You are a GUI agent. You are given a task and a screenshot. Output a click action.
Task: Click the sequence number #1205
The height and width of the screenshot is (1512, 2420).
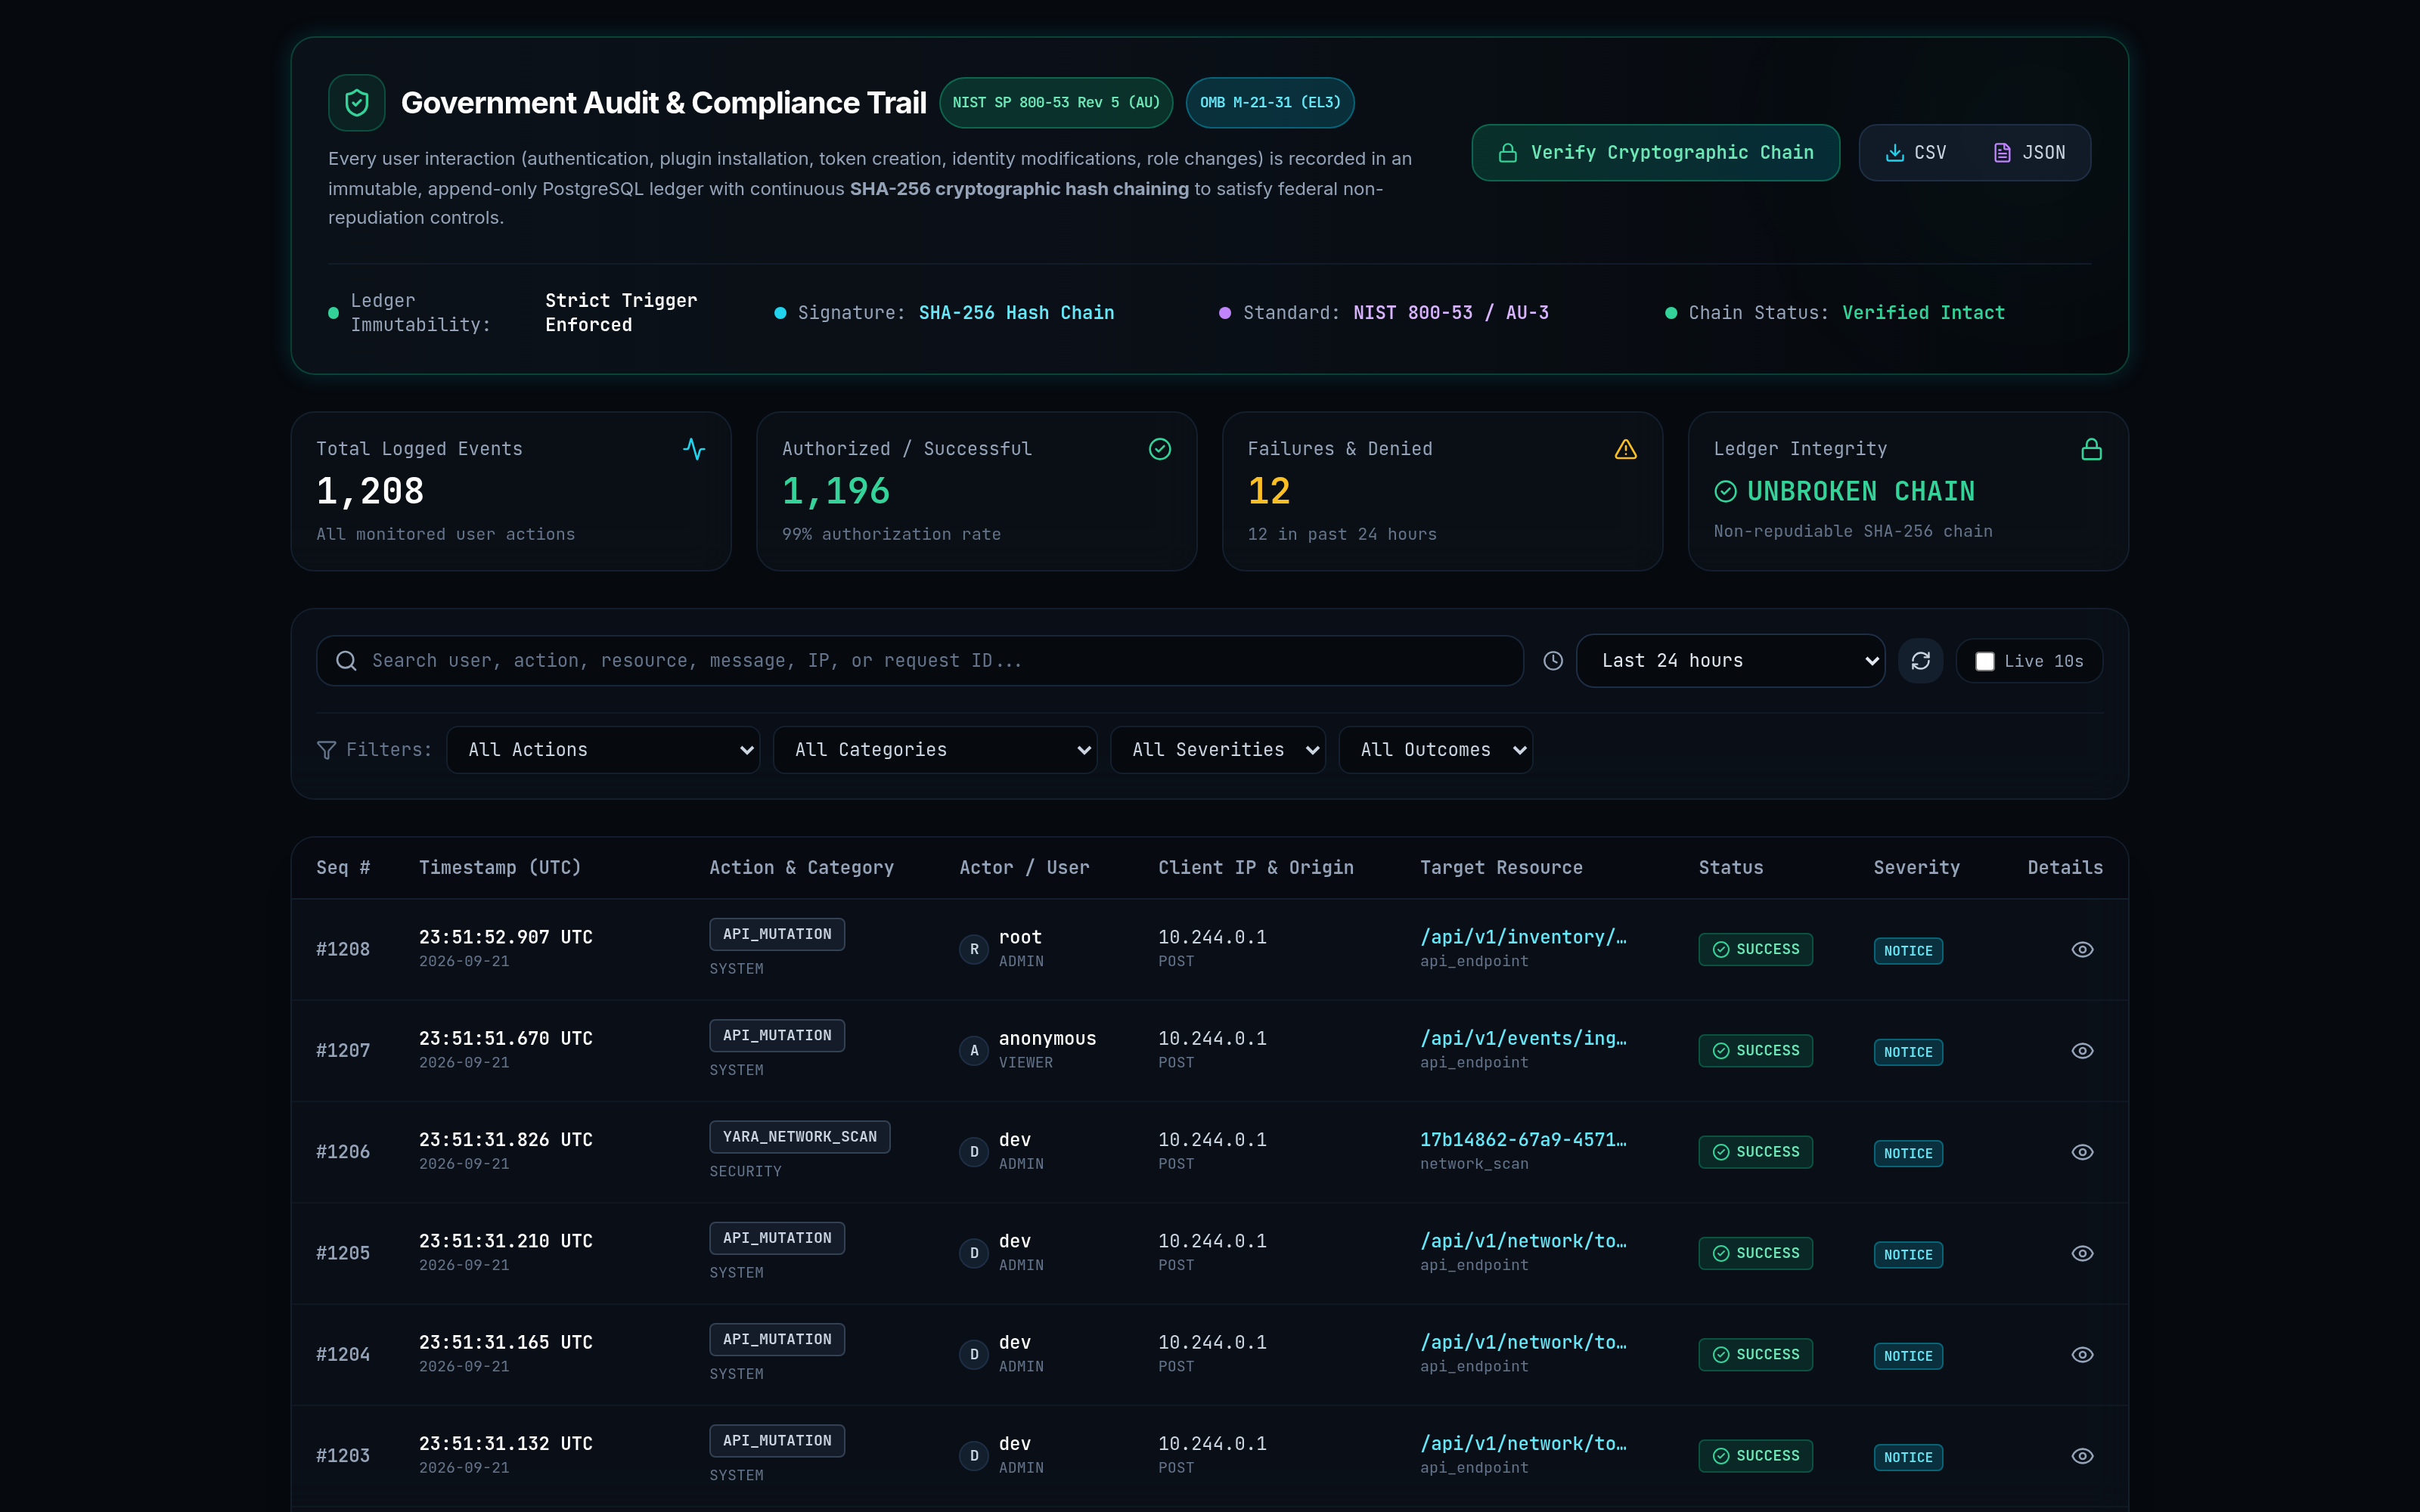pos(343,1253)
